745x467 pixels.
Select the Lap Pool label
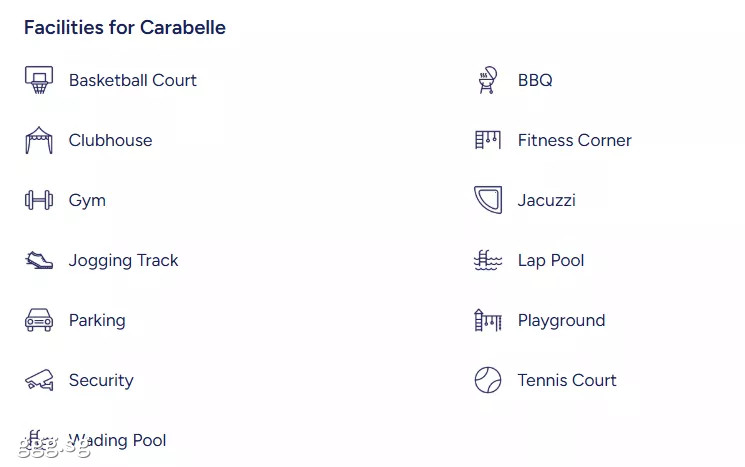551,261
